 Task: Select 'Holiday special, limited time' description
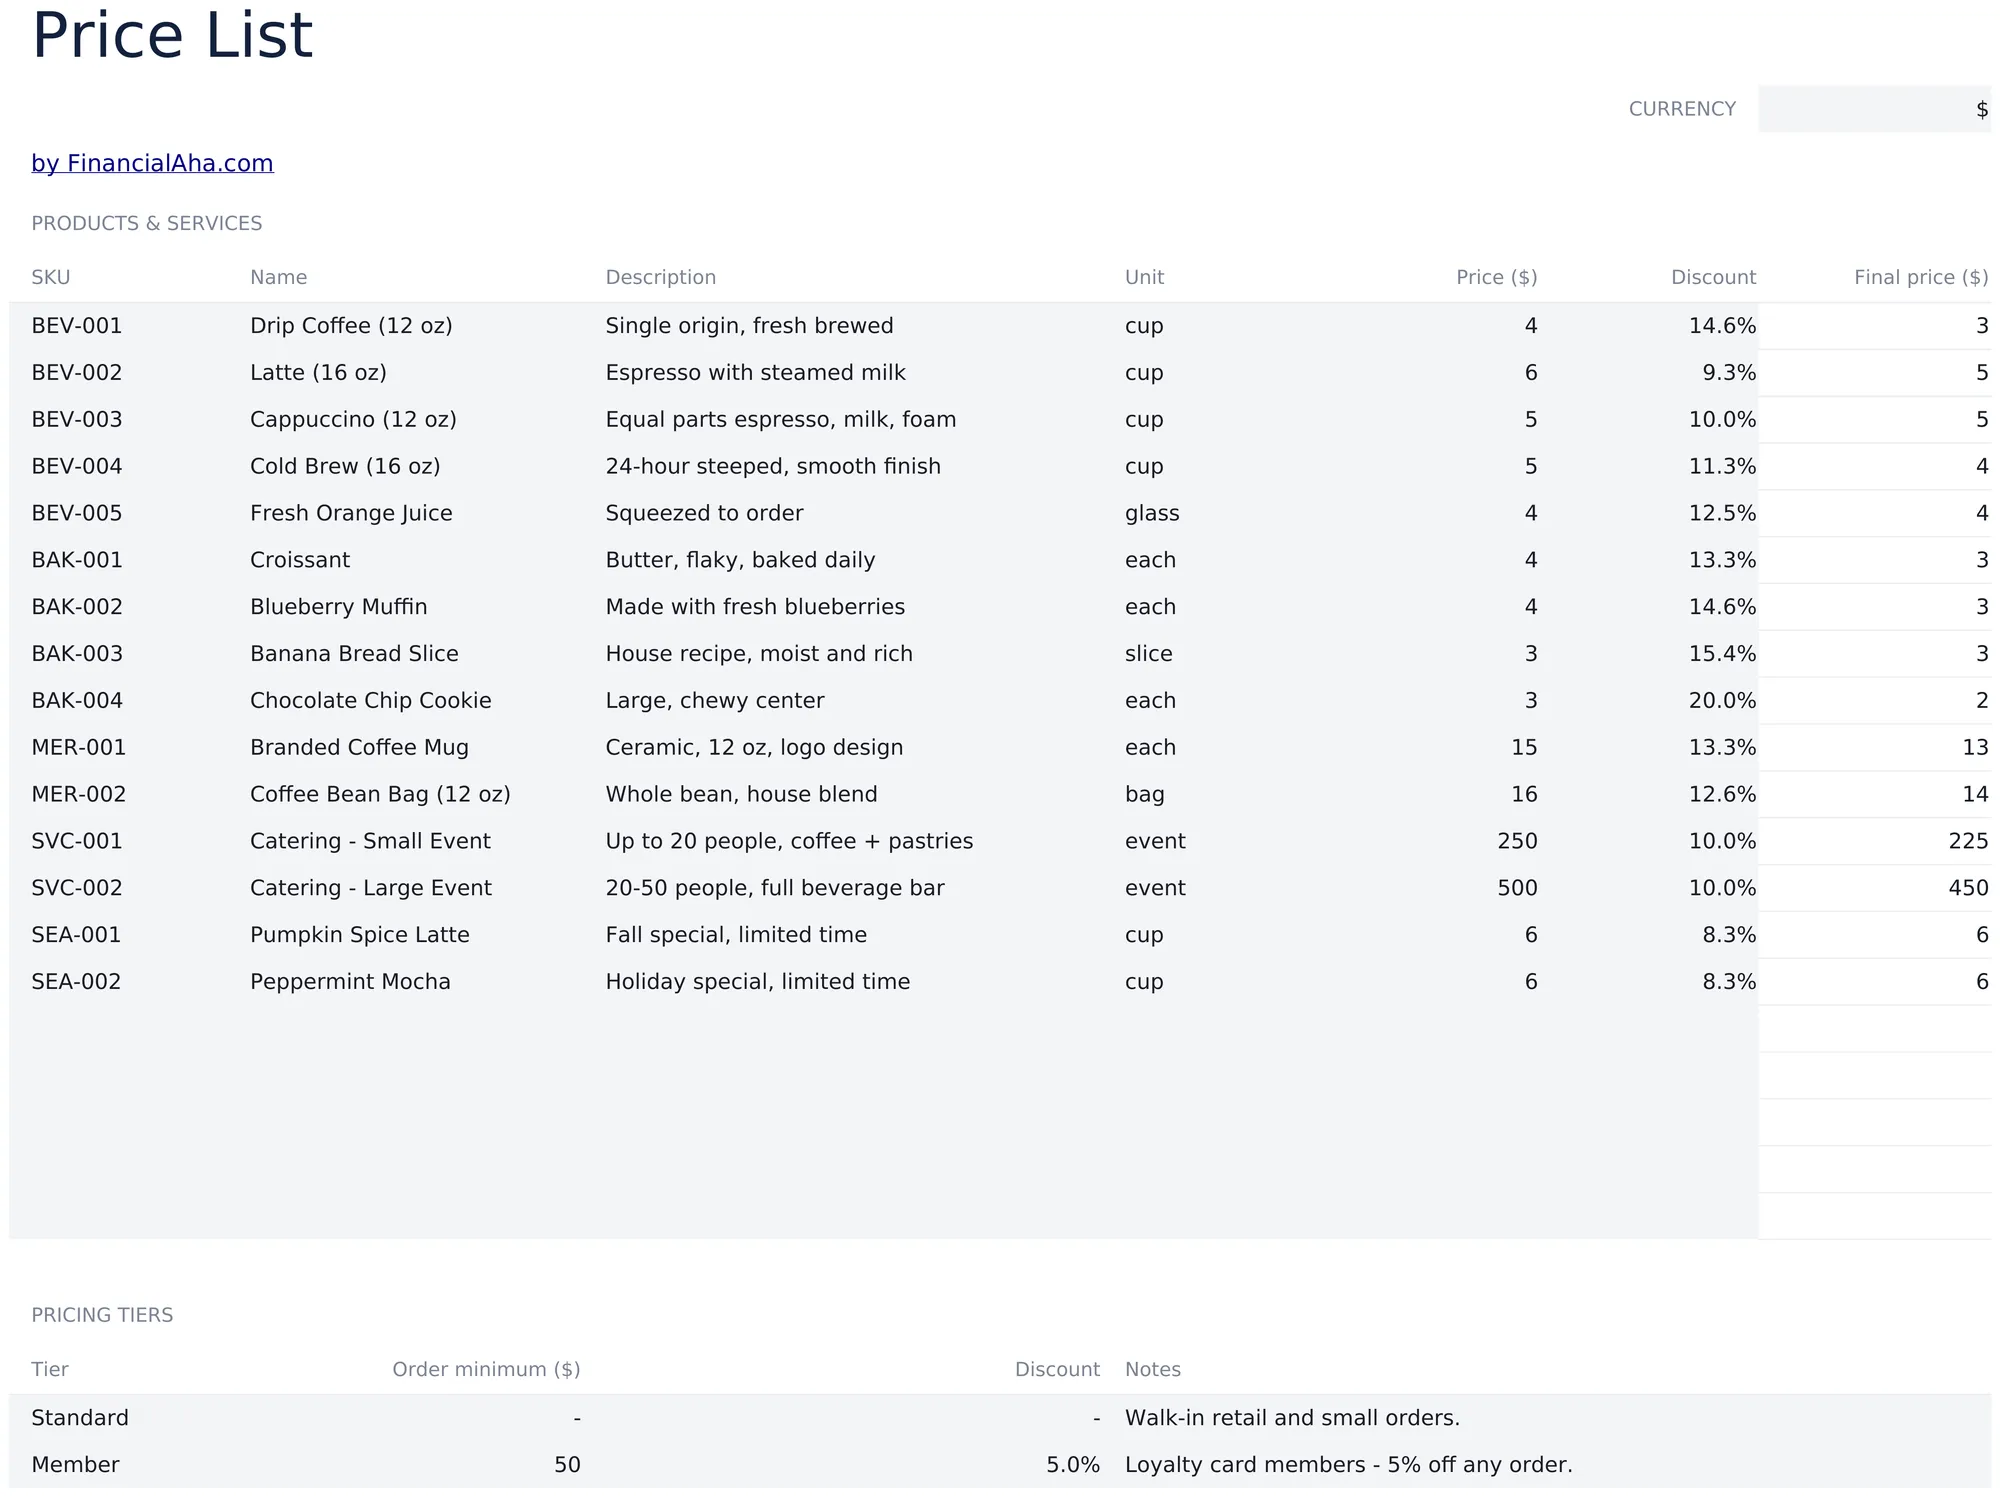[757, 982]
